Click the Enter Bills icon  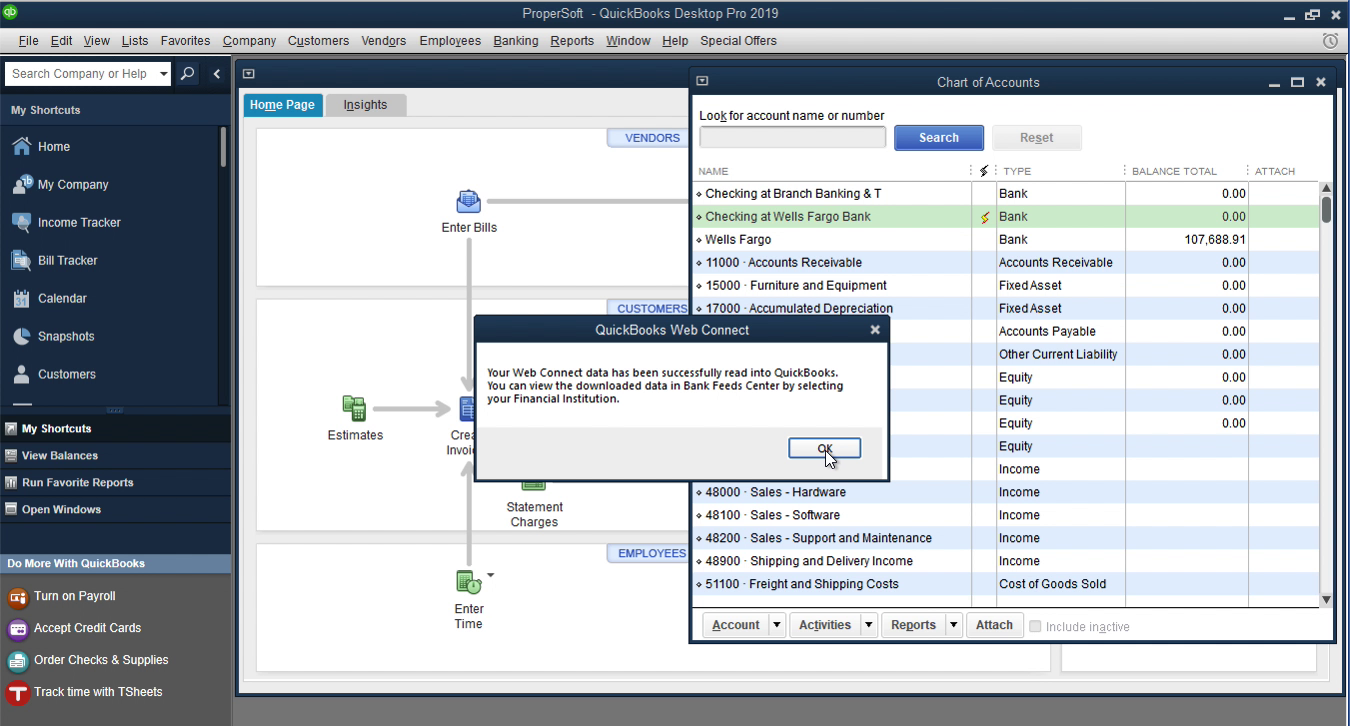pyautogui.click(x=468, y=202)
